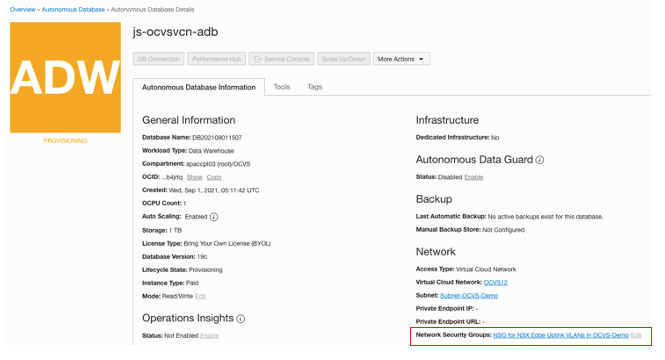The image size is (665, 360).
Task: Switch to the Tags tab
Action: click(315, 87)
